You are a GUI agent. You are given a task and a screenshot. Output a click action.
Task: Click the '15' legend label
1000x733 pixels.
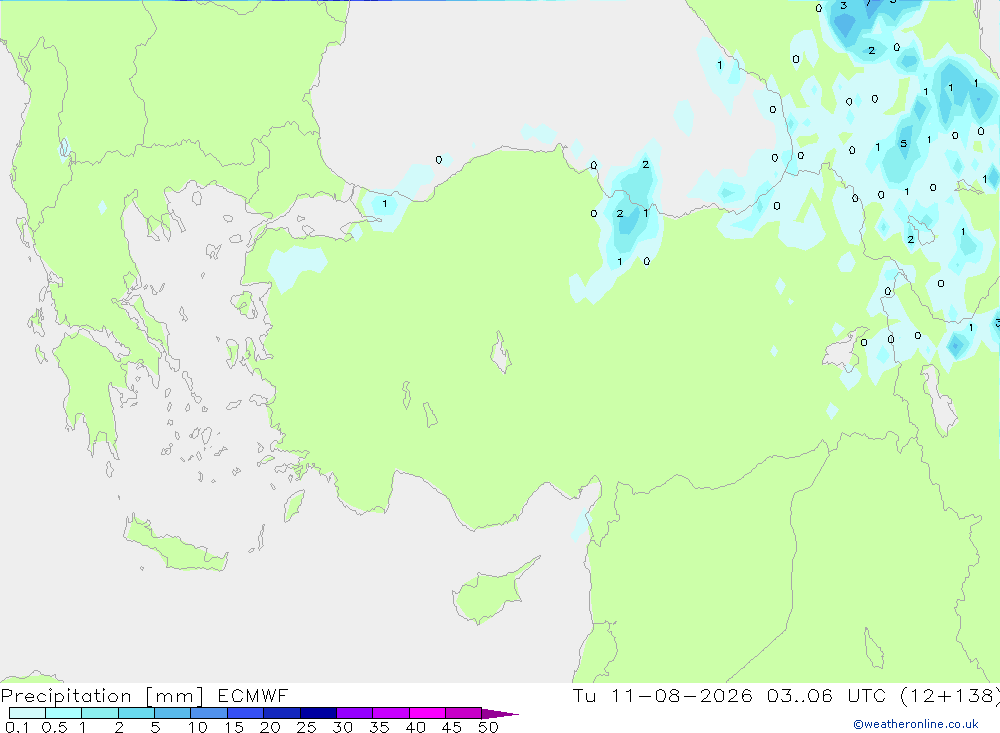click(x=234, y=727)
